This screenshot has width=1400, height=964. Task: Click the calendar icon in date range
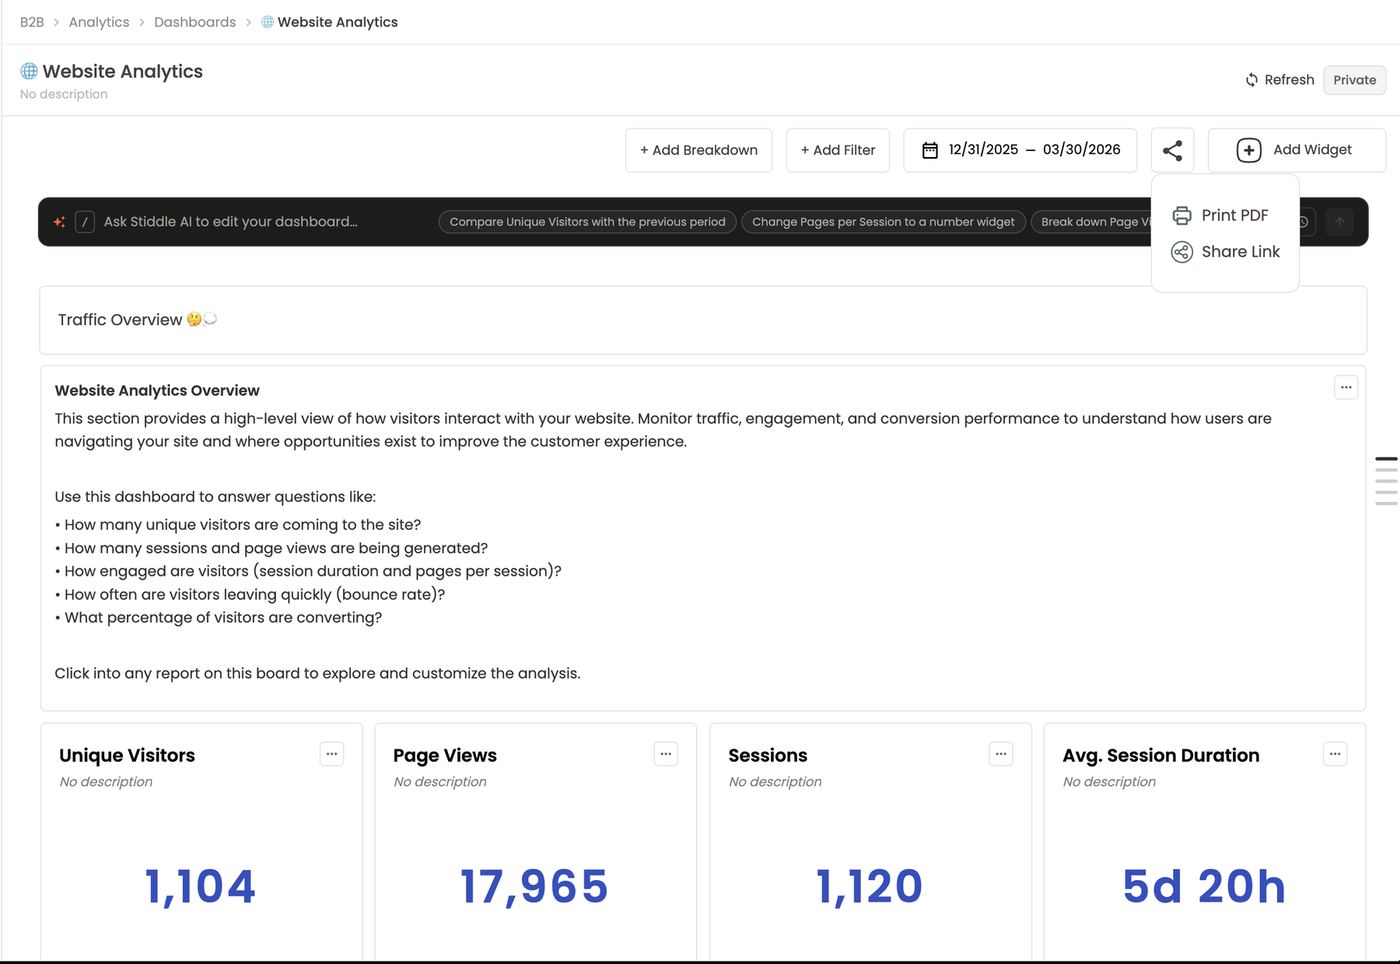[930, 150]
